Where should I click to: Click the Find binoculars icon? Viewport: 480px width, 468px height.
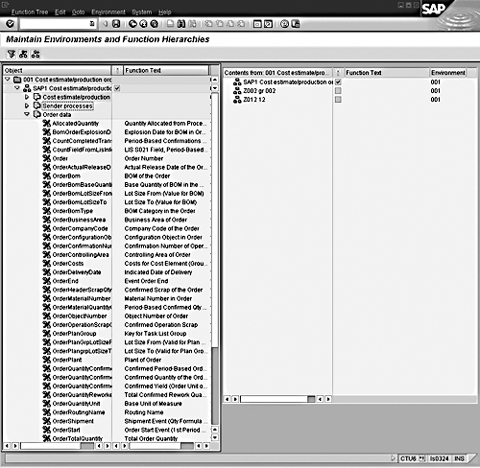point(181,24)
